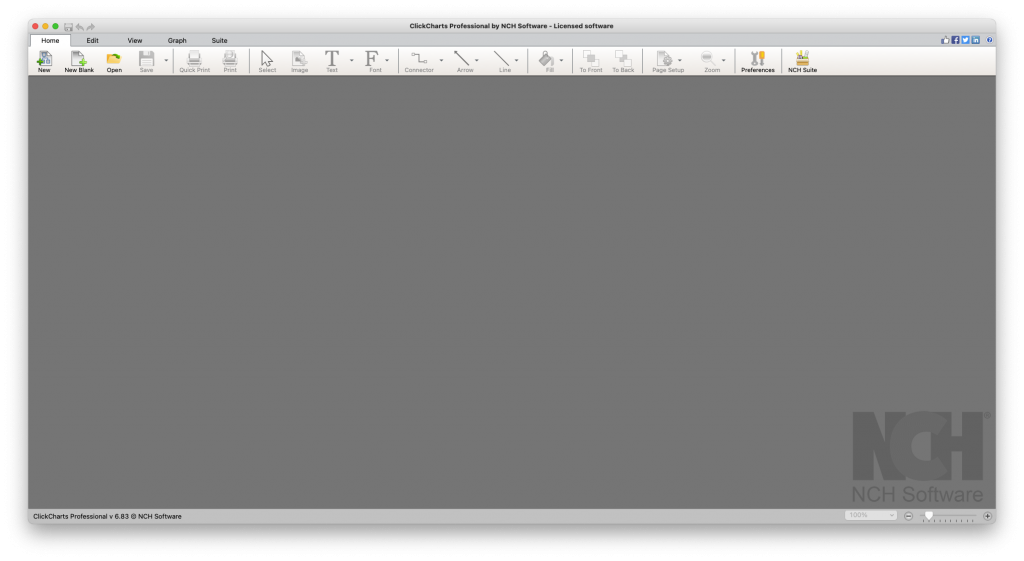Screen dimensions: 1024x561
Task: Click the title bar redo arrow
Action: 91,27
